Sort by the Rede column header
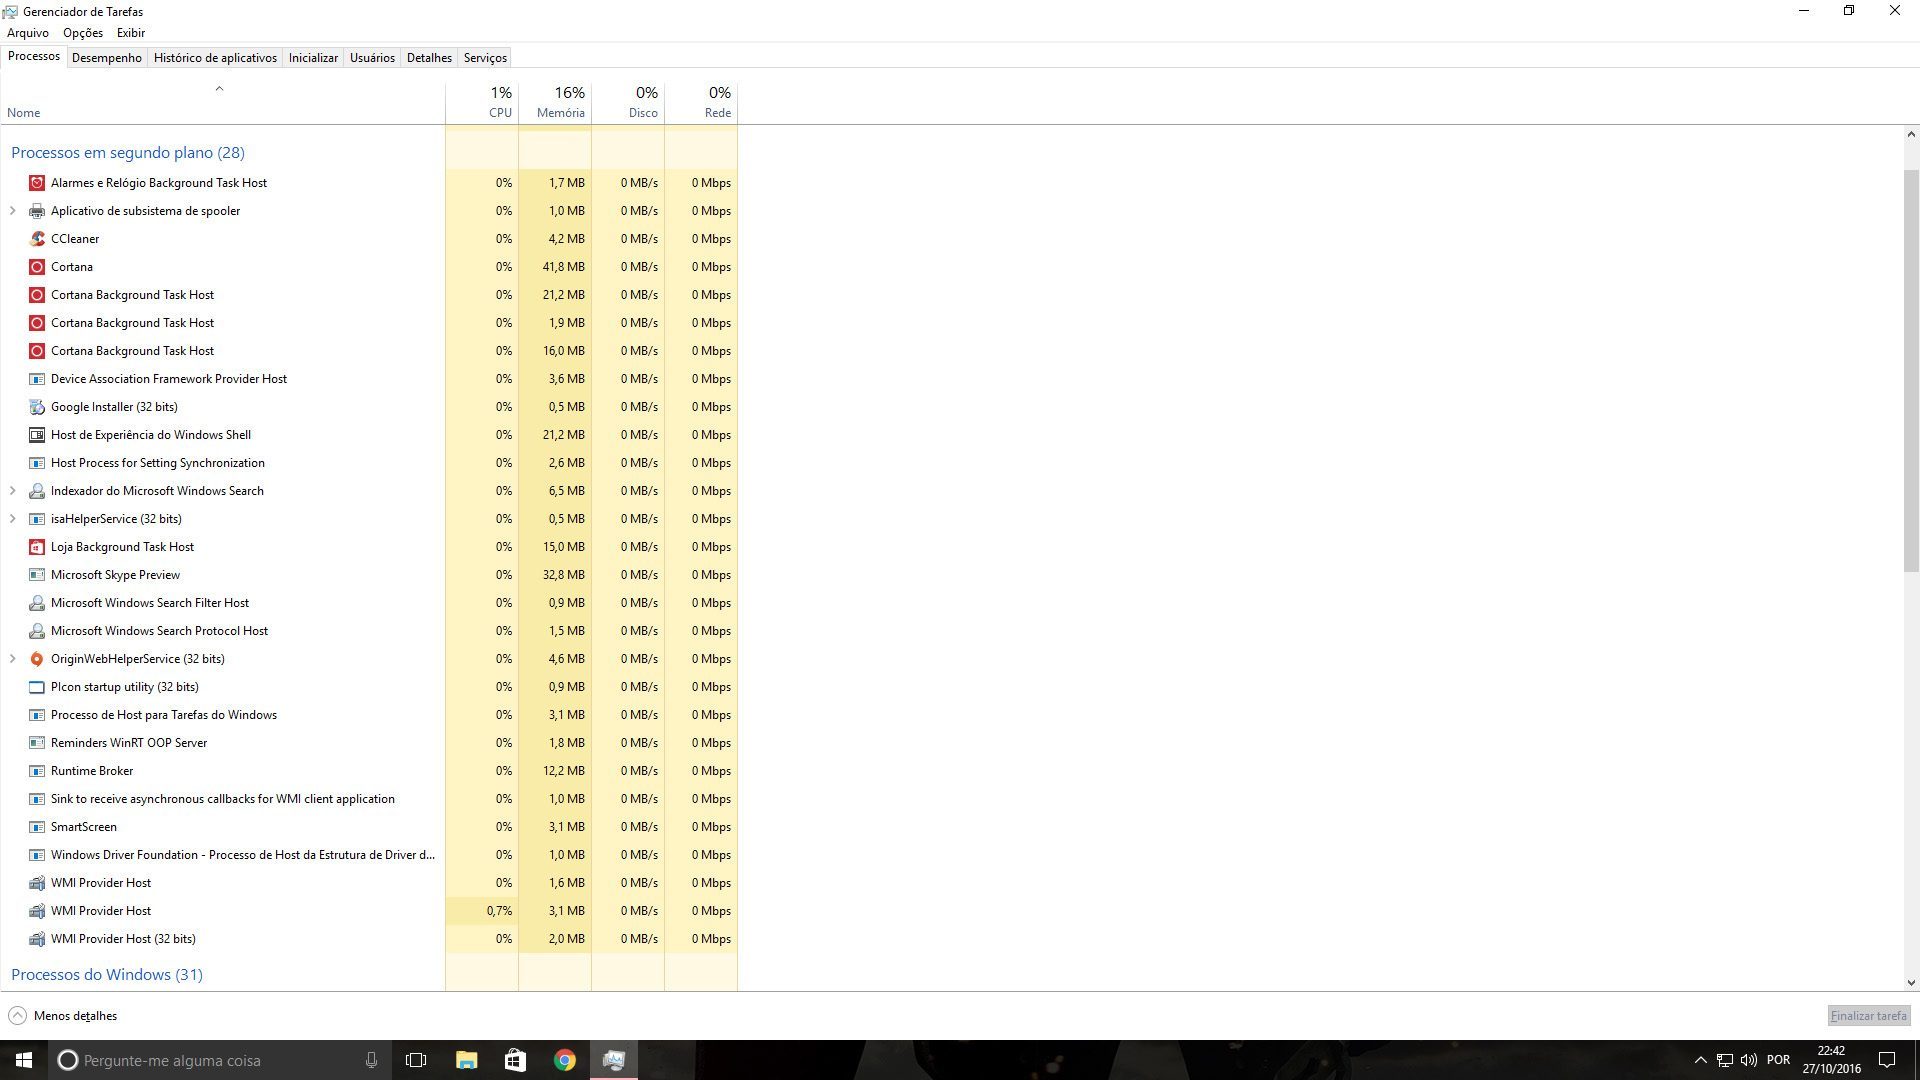 pyautogui.click(x=701, y=102)
